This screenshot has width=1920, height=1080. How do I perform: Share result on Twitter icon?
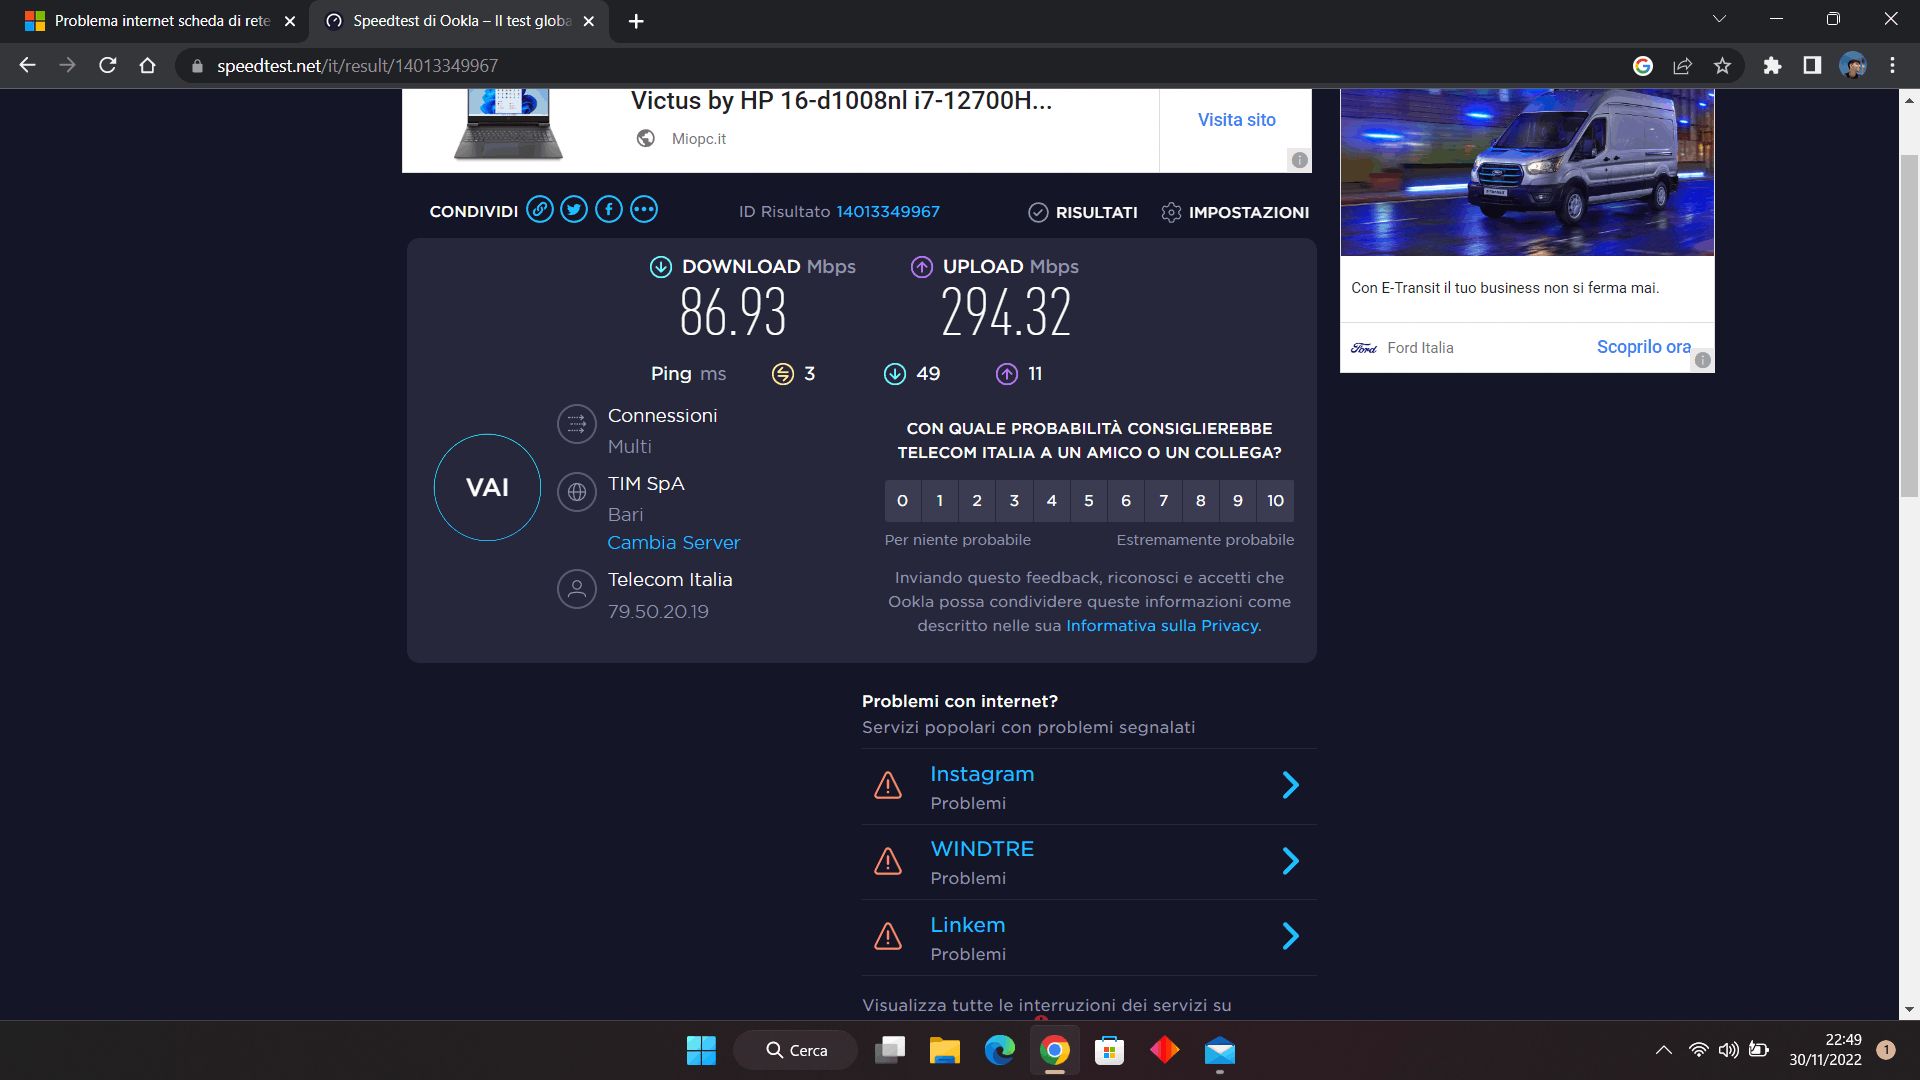[574, 210]
